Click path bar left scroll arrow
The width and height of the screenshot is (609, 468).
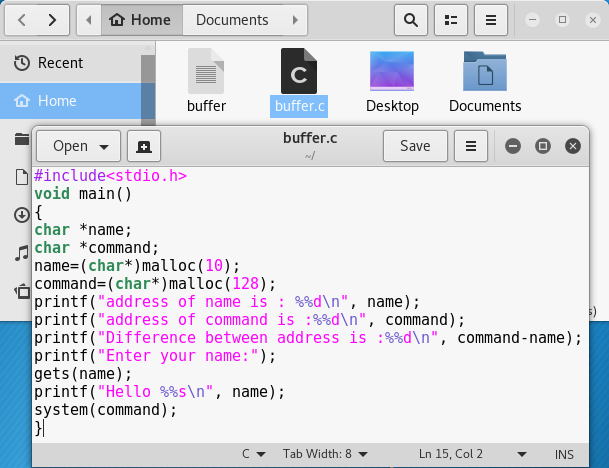(89, 20)
